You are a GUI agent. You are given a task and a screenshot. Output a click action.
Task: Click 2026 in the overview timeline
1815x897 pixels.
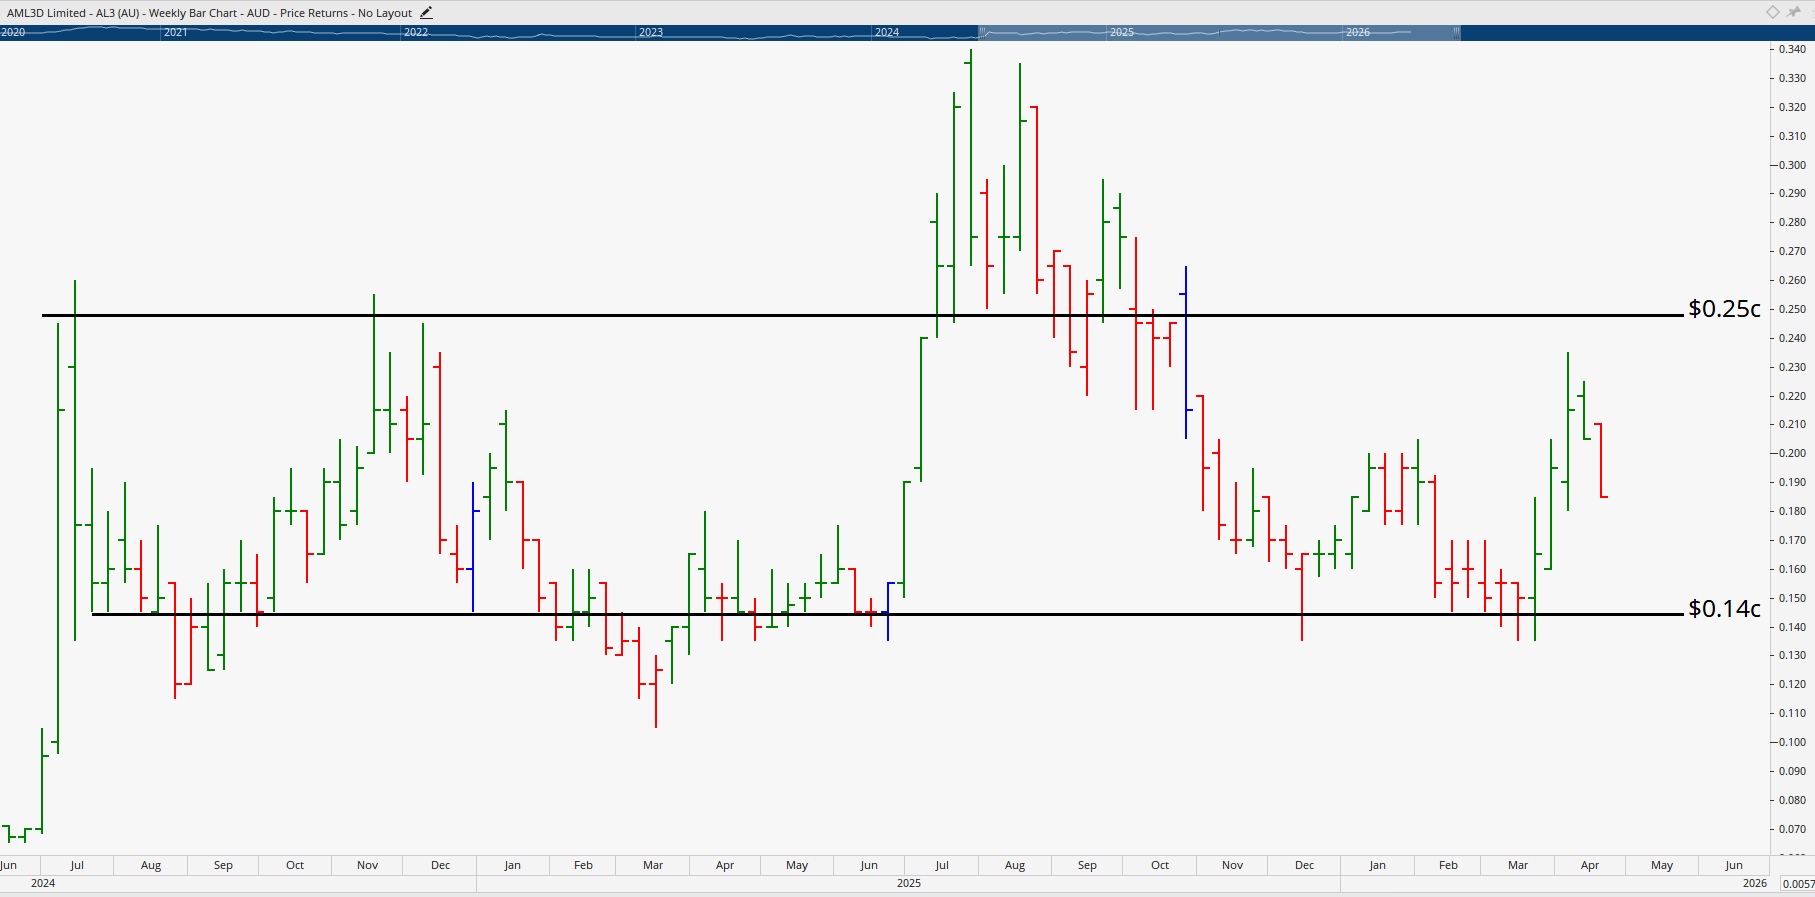(x=1358, y=32)
